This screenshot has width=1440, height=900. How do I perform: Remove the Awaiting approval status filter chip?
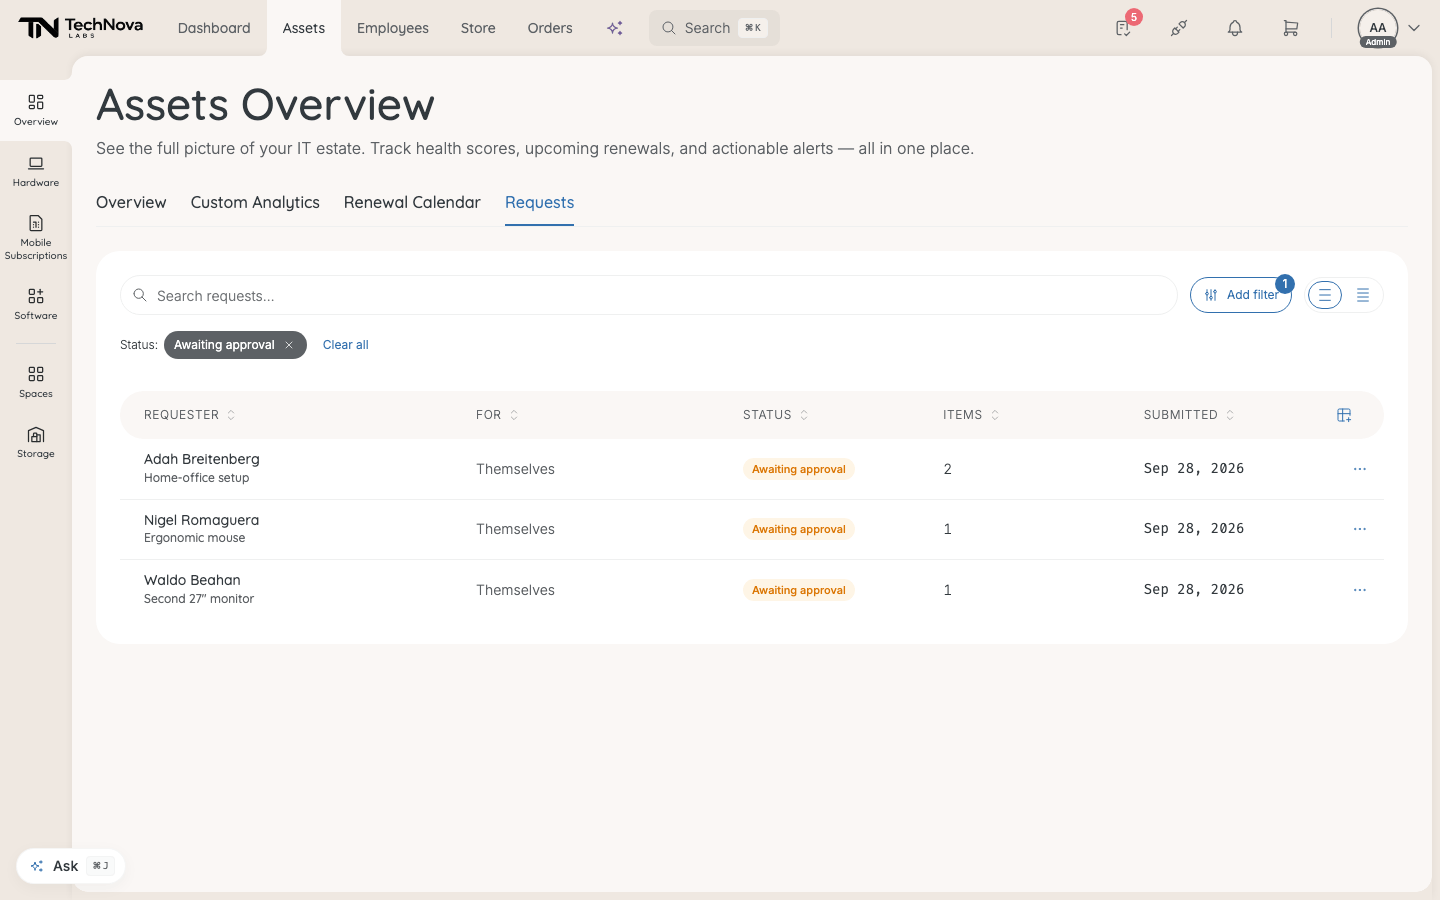tap(289, 345)
